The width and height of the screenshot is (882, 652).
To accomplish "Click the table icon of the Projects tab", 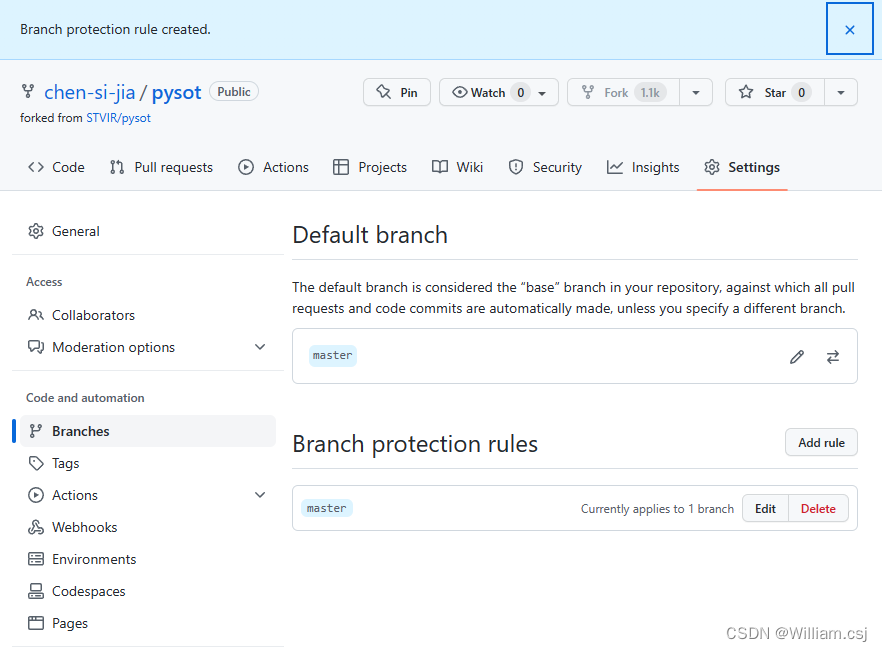I will click(341, 167).
